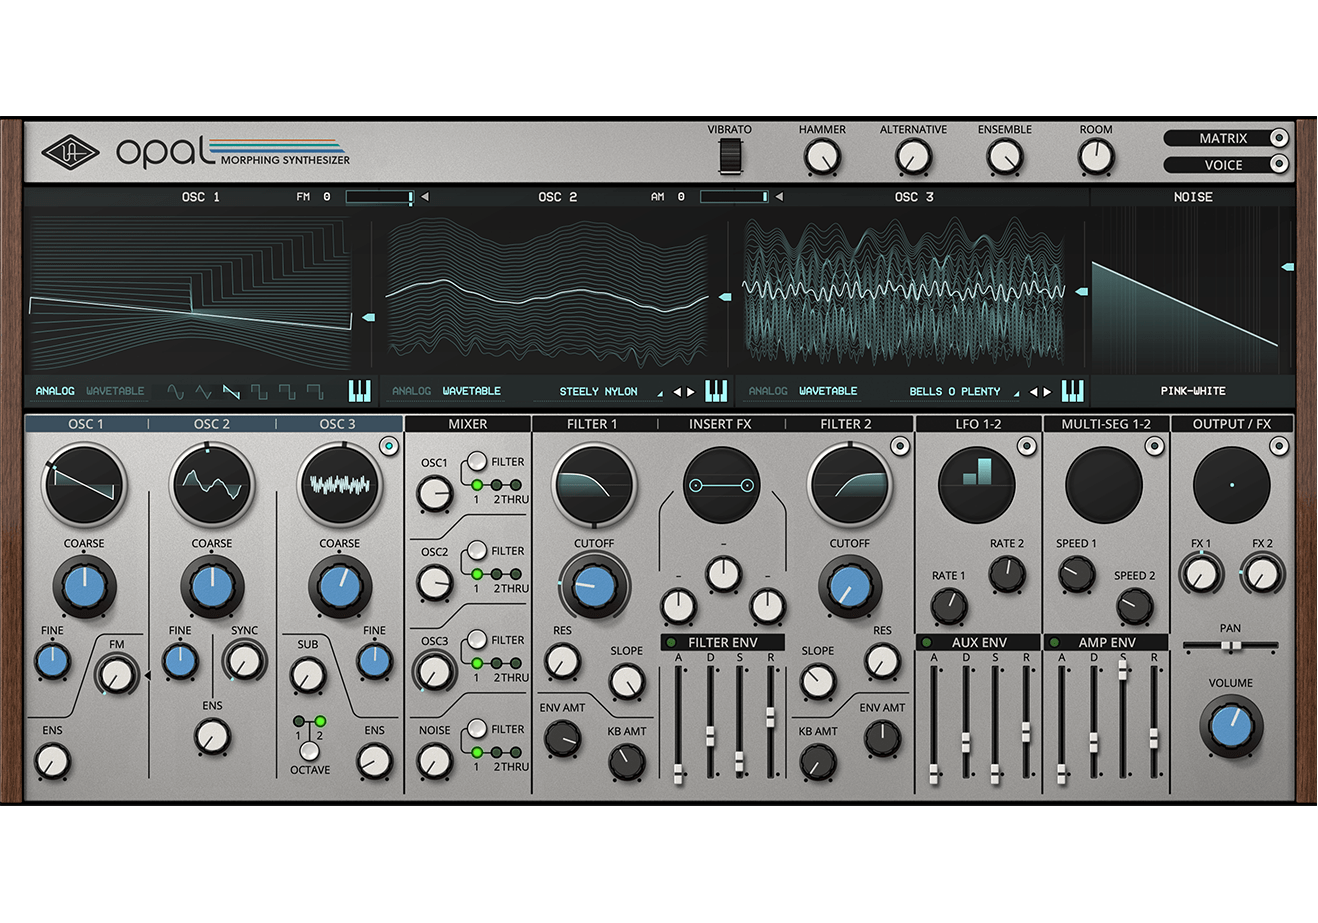The height and width of the screenshot is (923, 1318).
Task: Click the OSC 3 keyboard tracking piano icon
Action: 1072,391
